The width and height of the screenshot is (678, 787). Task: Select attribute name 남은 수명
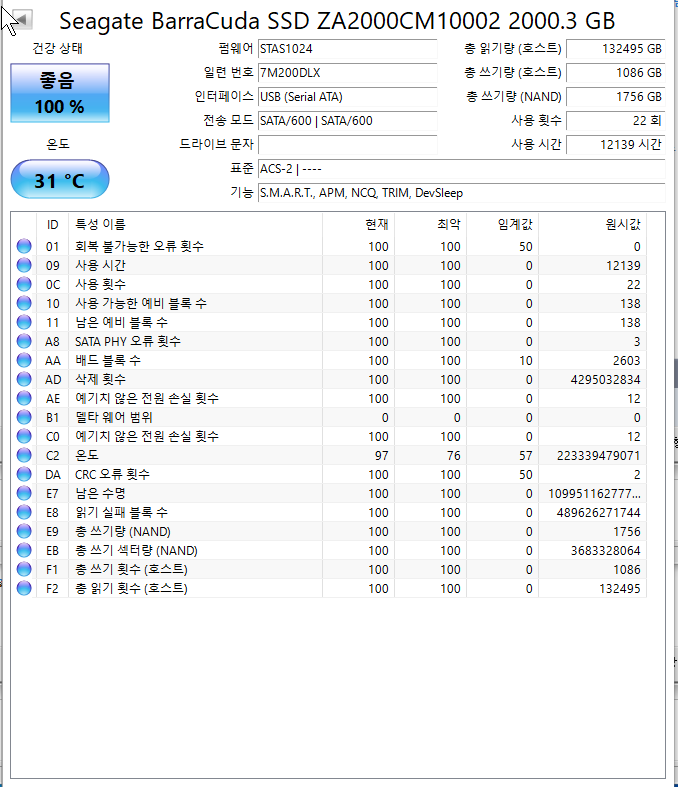point(100,494)
